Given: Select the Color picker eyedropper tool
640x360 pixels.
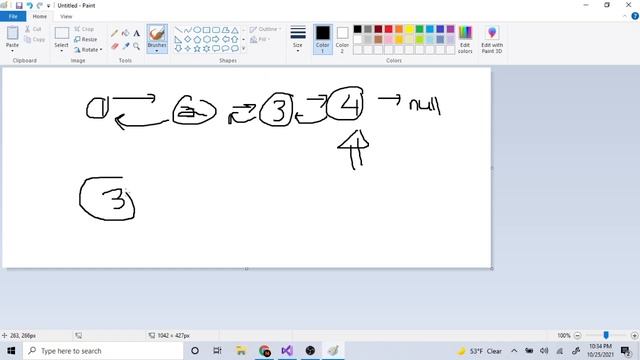Looking at the screenshot, I should 125,46.
